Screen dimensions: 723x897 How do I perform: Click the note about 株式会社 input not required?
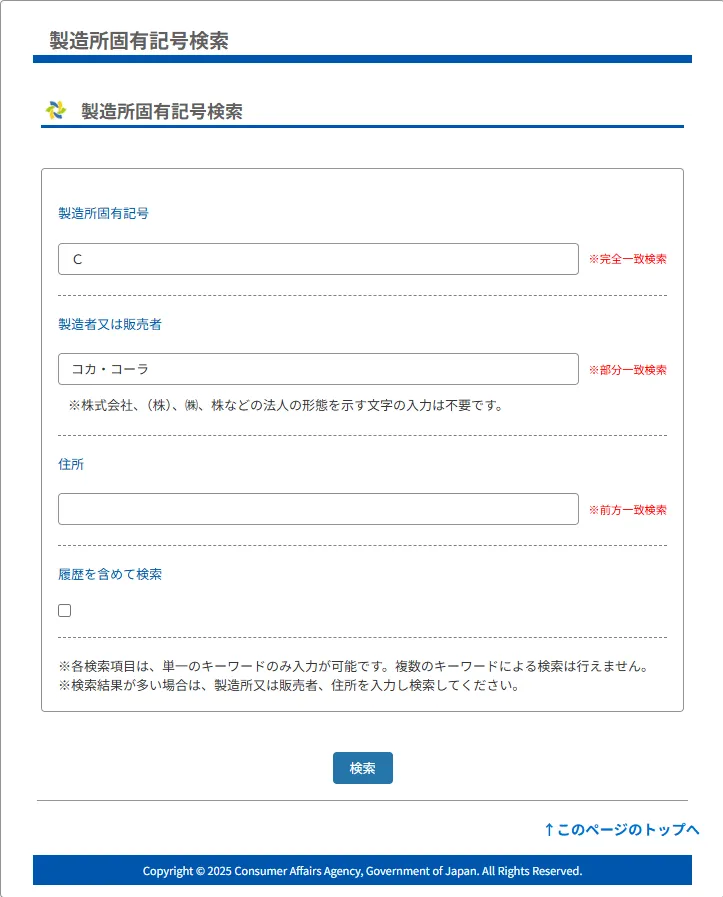(x=287, y=406)
